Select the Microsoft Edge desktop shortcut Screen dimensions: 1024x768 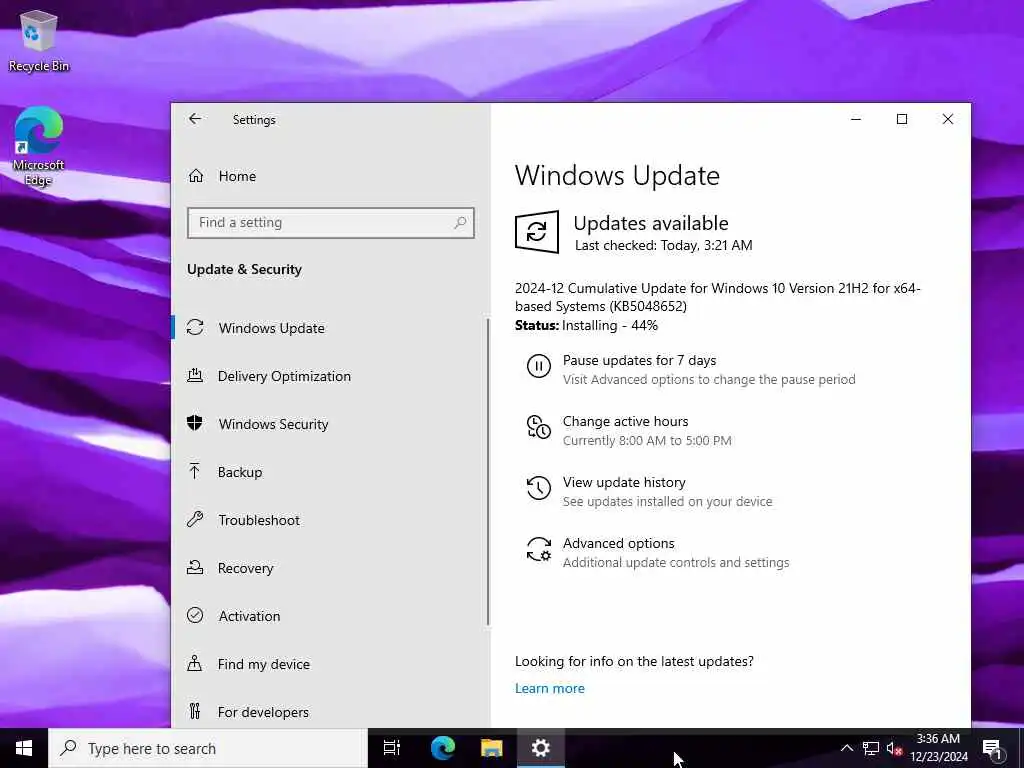[39, 145]
